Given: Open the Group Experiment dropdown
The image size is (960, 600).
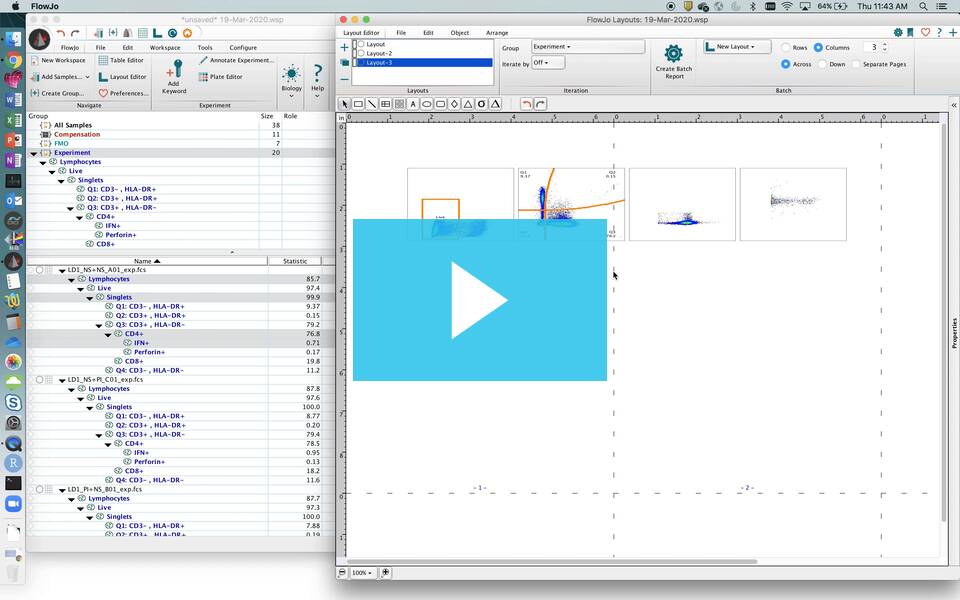Looking at the screenshot, I should [588, 47].
